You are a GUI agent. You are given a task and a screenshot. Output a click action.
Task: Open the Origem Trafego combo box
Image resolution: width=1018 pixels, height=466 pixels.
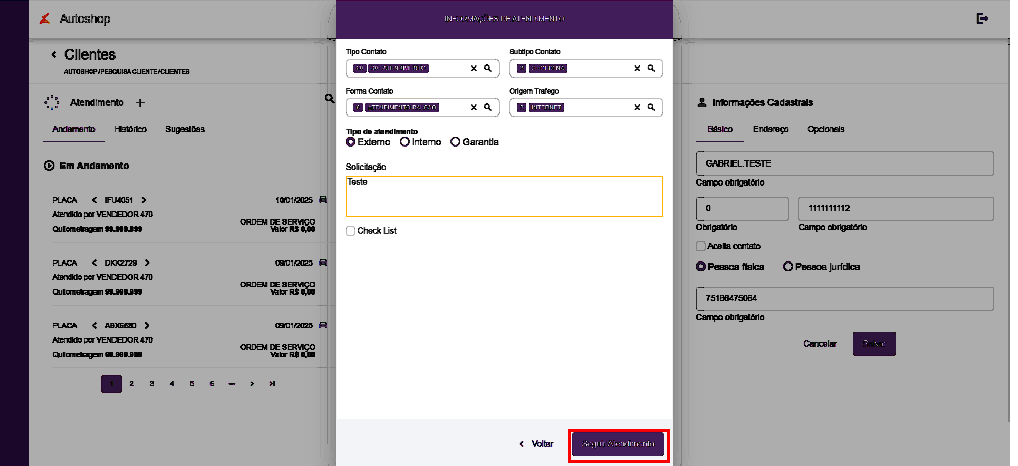pos(586,107)
